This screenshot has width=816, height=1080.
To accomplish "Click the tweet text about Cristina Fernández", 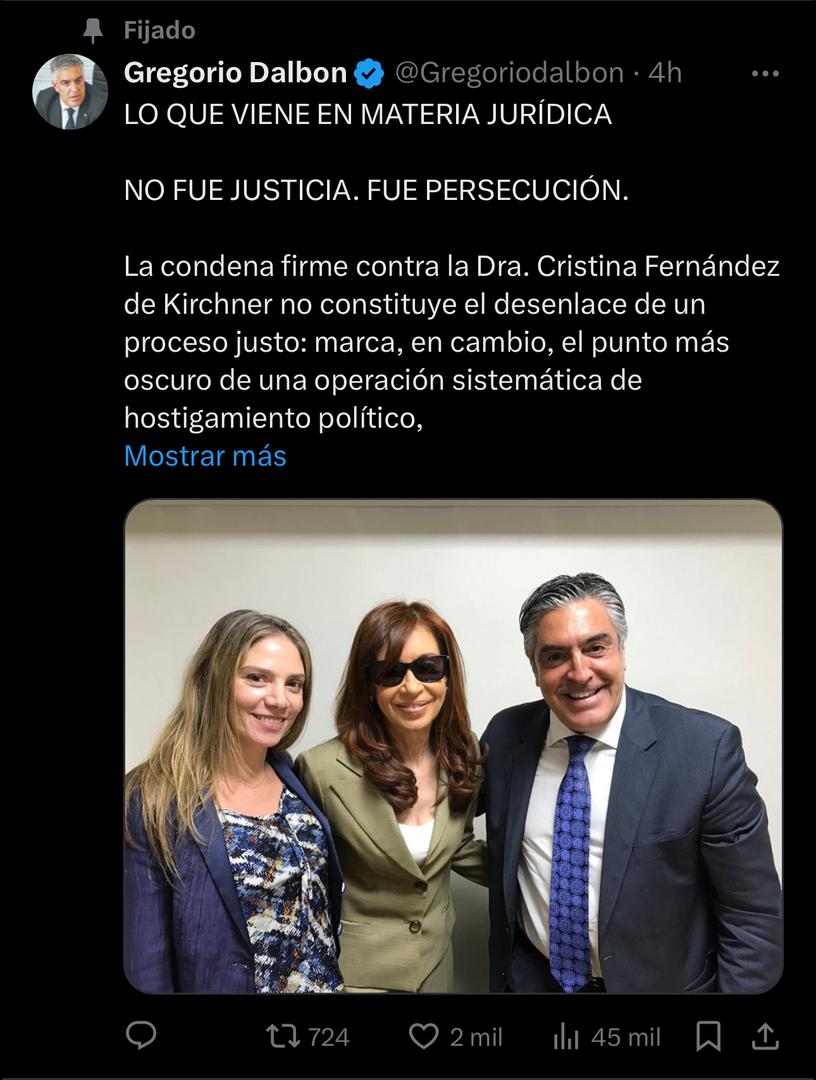I will [x=452, y=342].
